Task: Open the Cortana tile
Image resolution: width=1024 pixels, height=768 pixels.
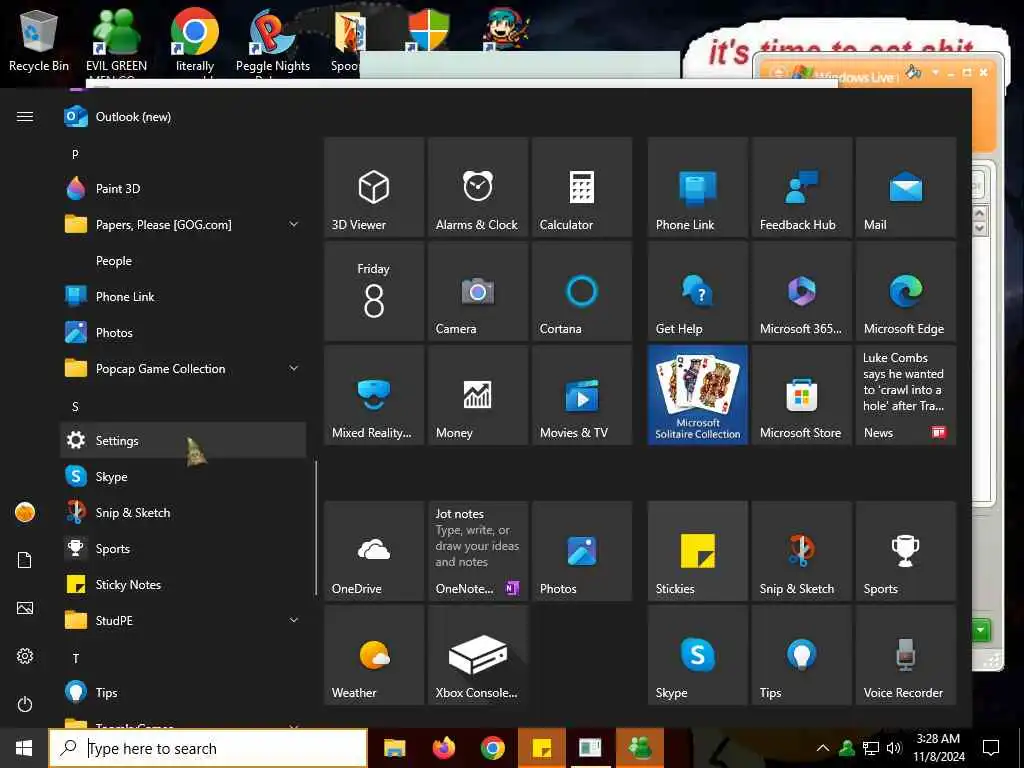Action: 582,291
